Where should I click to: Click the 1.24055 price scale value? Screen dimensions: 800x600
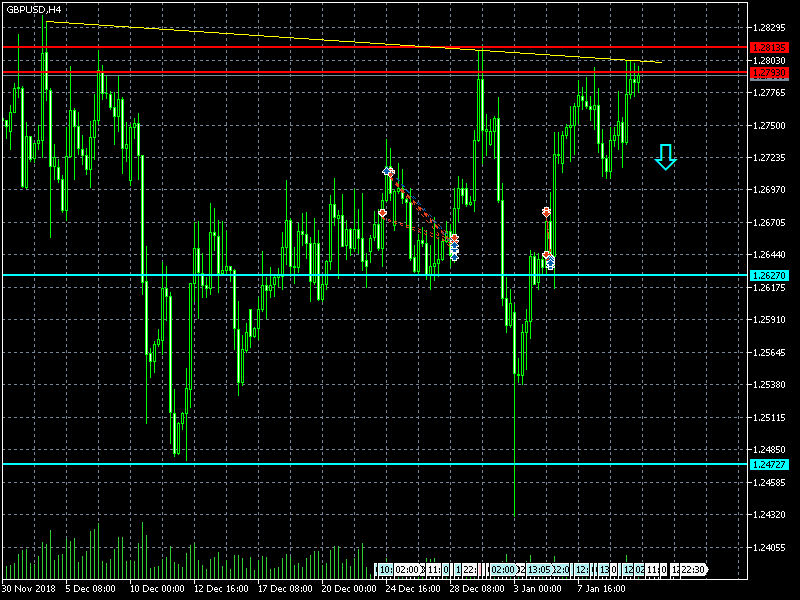[x=769, y=547]
